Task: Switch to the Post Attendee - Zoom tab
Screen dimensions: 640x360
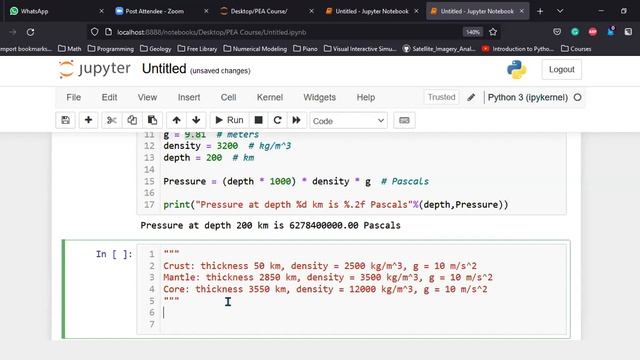Action: coord(161,11)
